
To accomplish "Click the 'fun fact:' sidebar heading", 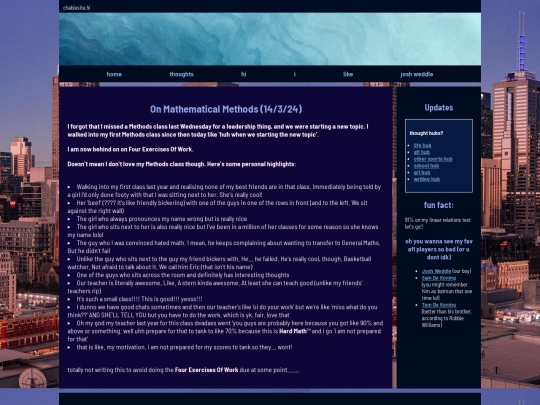I will point(439,205).
